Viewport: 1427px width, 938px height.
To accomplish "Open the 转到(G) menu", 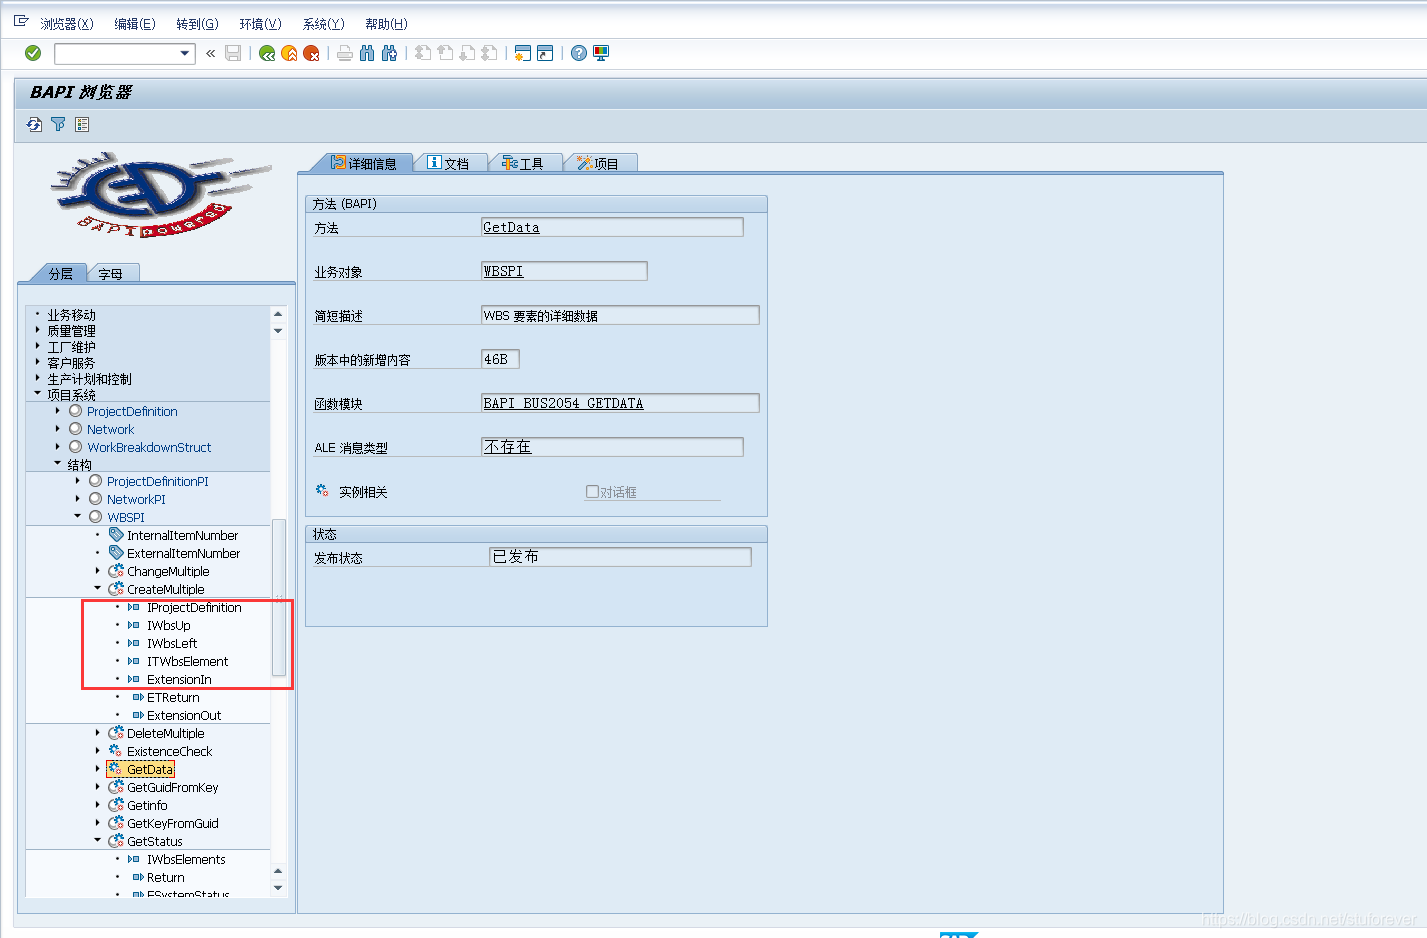I will click(x=197, y=24).
